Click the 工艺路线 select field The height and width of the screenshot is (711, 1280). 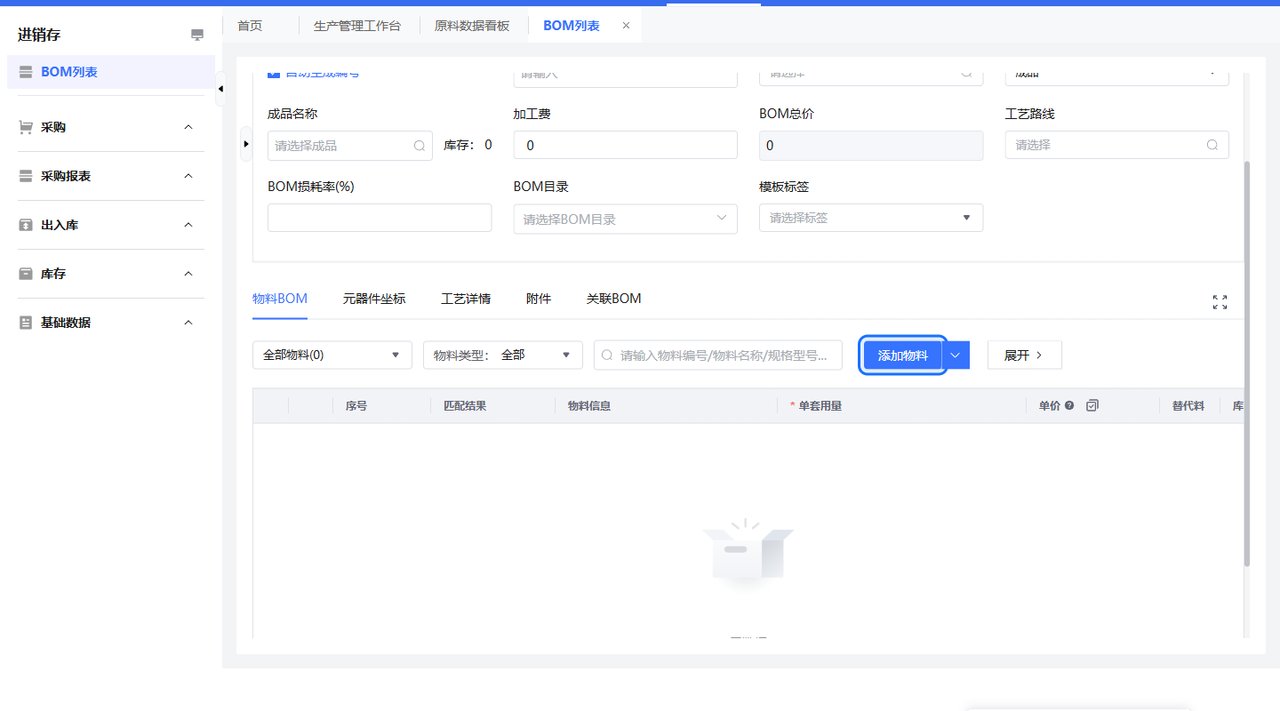pyautogui.click(x=1117, y=145)
